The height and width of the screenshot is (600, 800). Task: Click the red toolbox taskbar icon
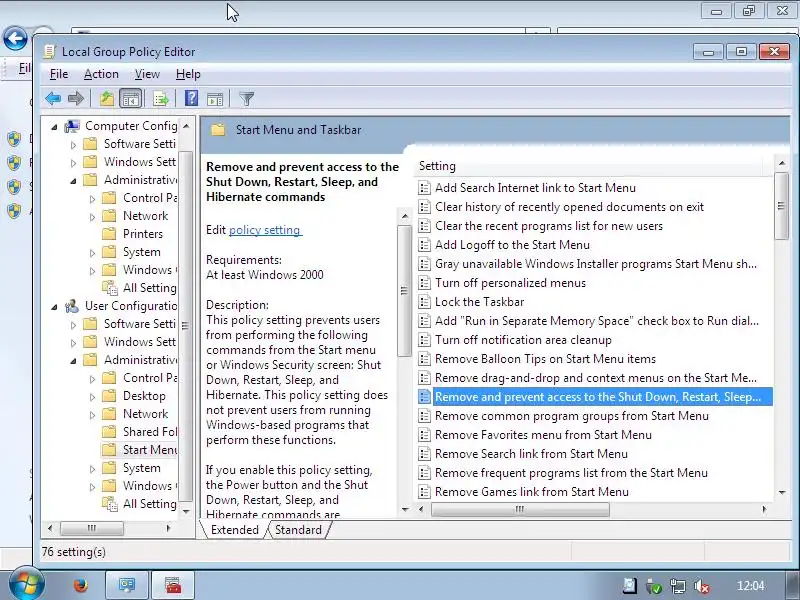(x=172, y=585)
